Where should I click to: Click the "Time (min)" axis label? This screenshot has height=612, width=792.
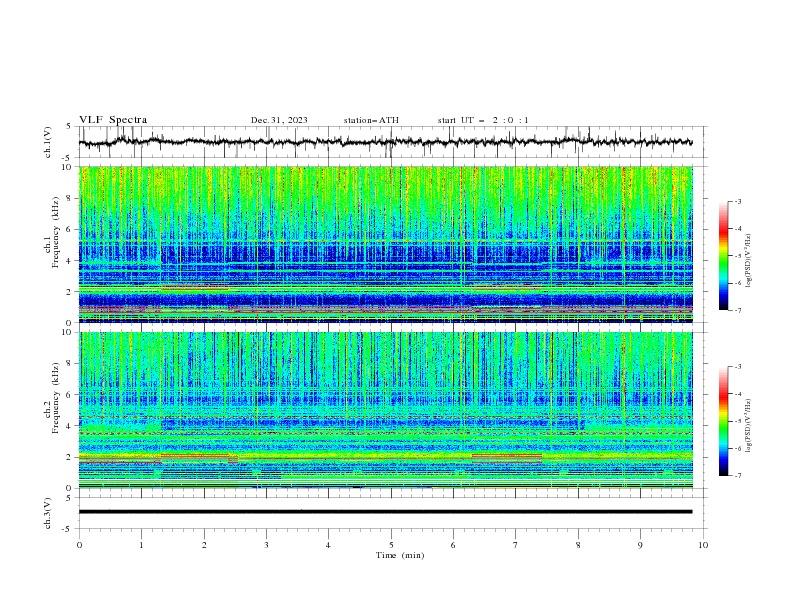[400, 555]
